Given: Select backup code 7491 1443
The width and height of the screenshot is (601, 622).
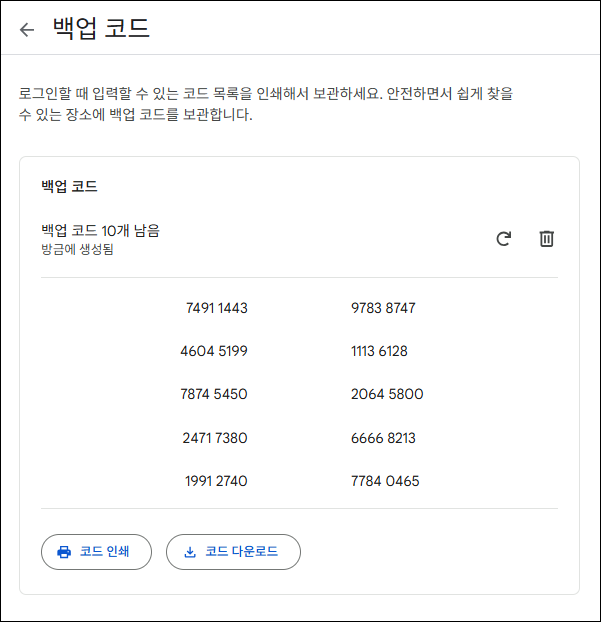Looking at the screenshot, I should pos(216,308).
